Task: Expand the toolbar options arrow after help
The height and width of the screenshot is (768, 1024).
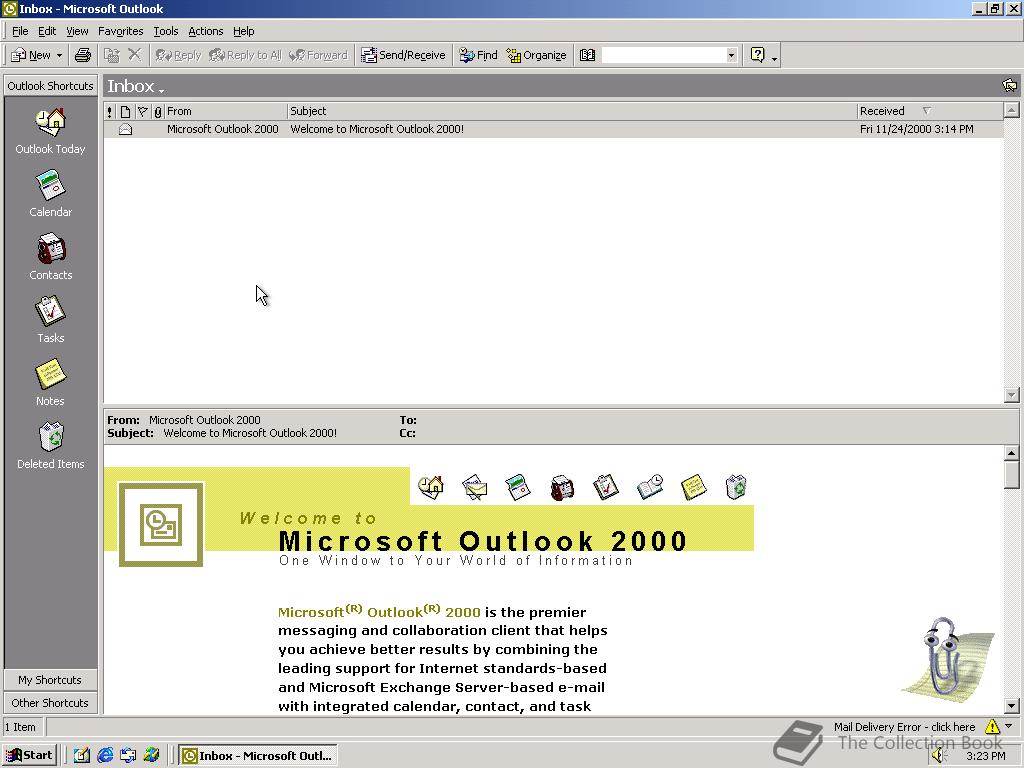Action: [x=775, y=58]
